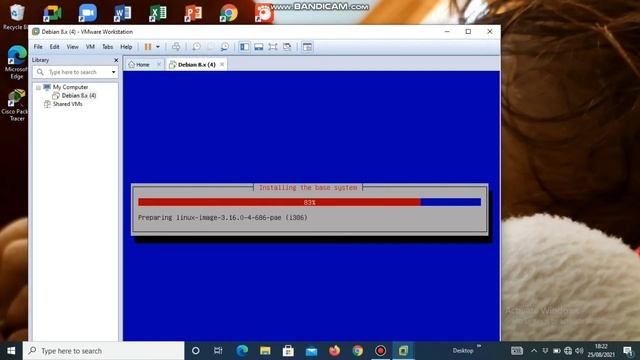Open the Tabs menu
This screenshot has width=640, height=360.
(107, 47)
